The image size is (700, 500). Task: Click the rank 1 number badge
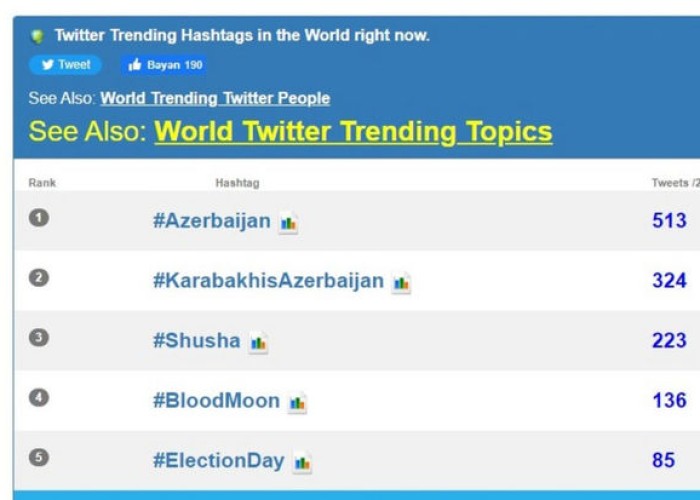(39, 217)
